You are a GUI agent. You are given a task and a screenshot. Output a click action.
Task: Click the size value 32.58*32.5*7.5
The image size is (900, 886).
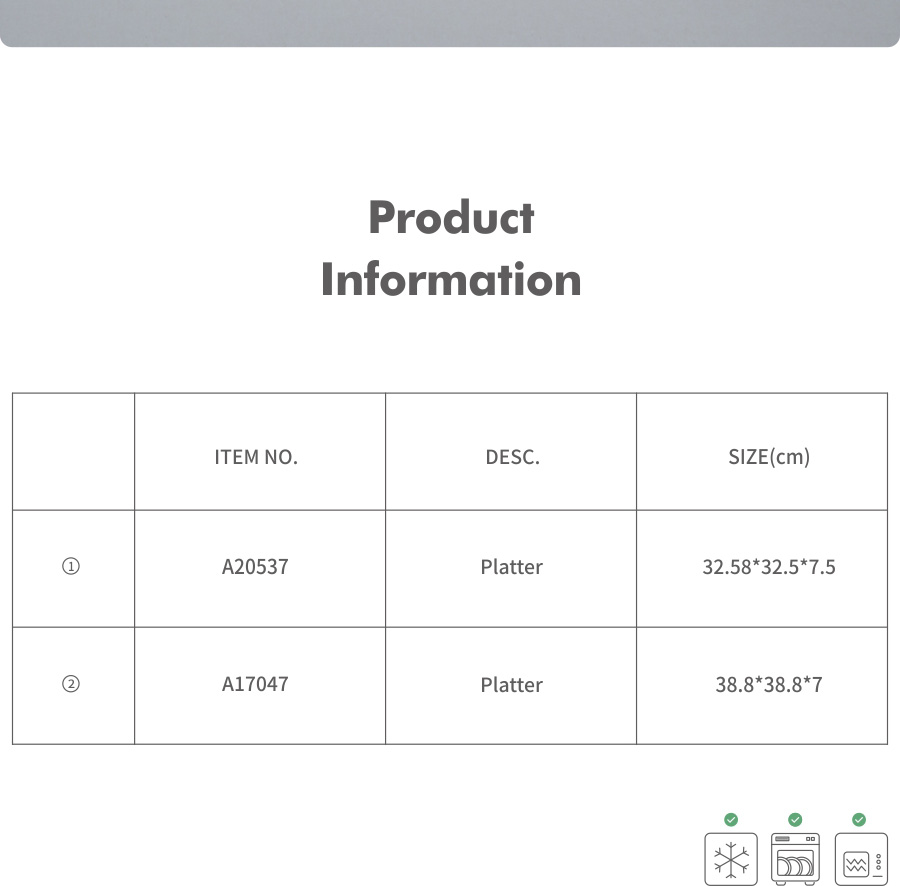pyautogui.click(x=769, y=567)
